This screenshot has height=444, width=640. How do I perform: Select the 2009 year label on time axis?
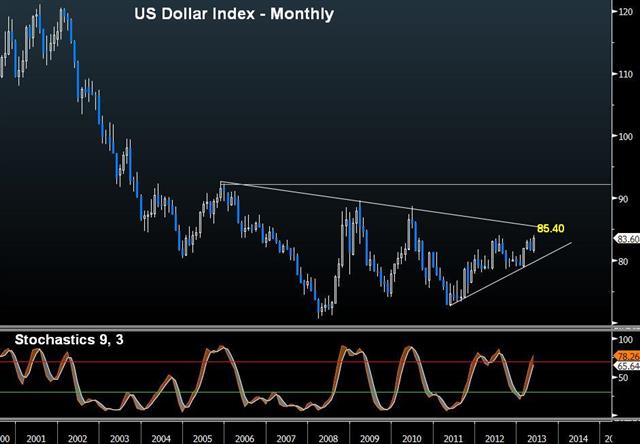point(369,439)
